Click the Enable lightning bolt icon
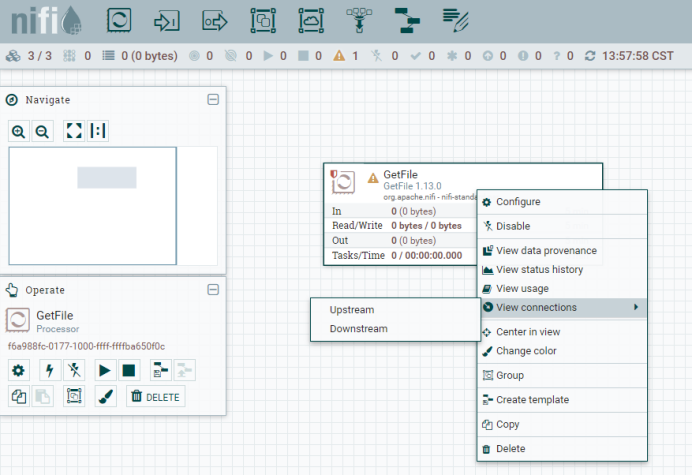Image resolution: width=692 pixels, height=475 pixels. click(50, 370)
